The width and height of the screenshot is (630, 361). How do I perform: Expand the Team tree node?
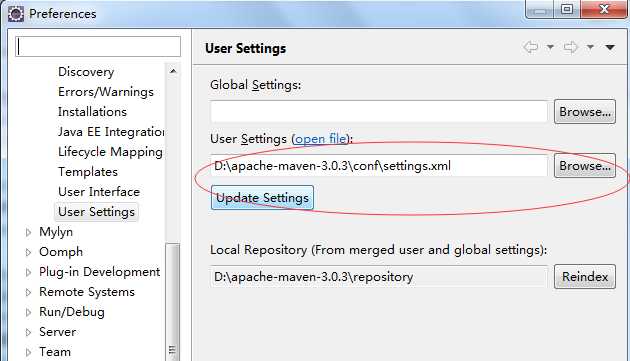coord(28,353)
